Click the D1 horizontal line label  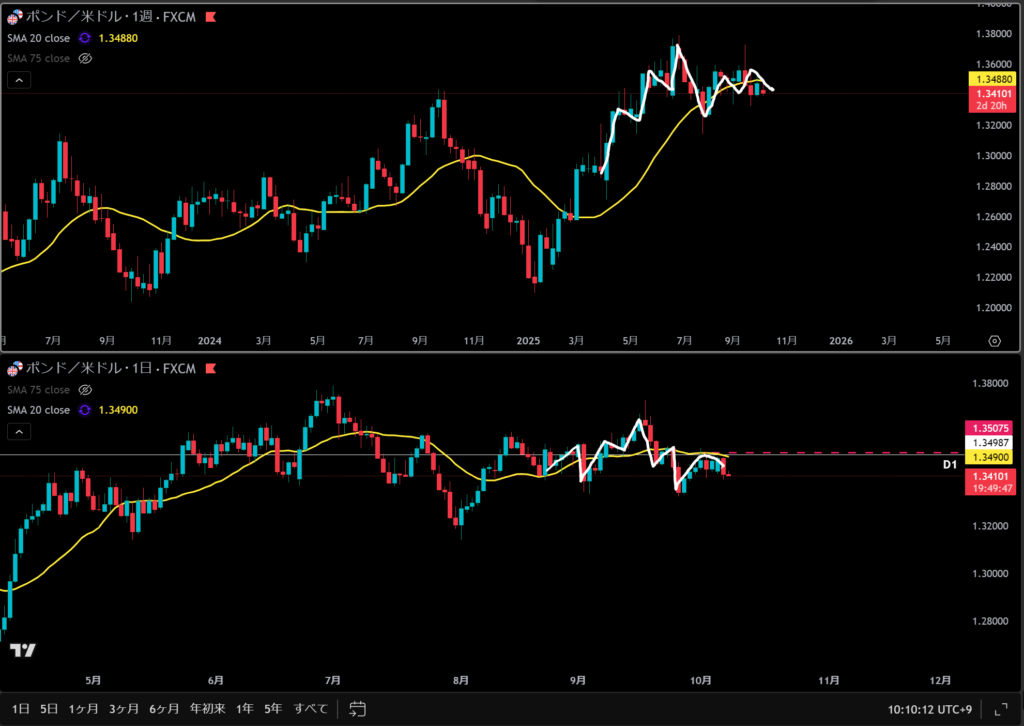pyautogui.click(x=949, y=464)
